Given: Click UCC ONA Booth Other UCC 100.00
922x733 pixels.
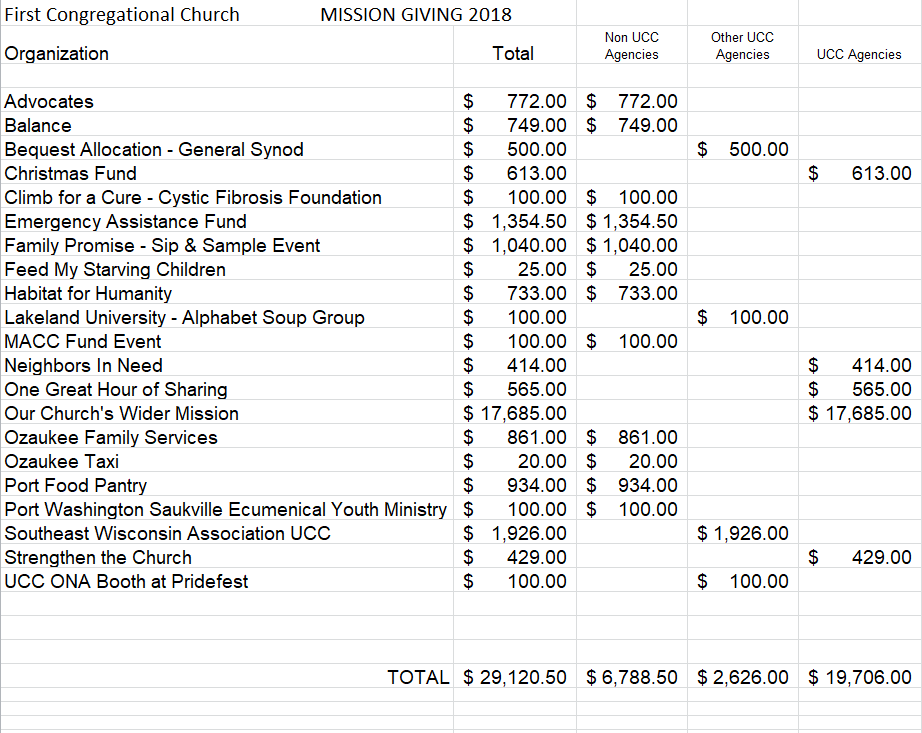Looking at the screenshot, I should tap(743, 581).
